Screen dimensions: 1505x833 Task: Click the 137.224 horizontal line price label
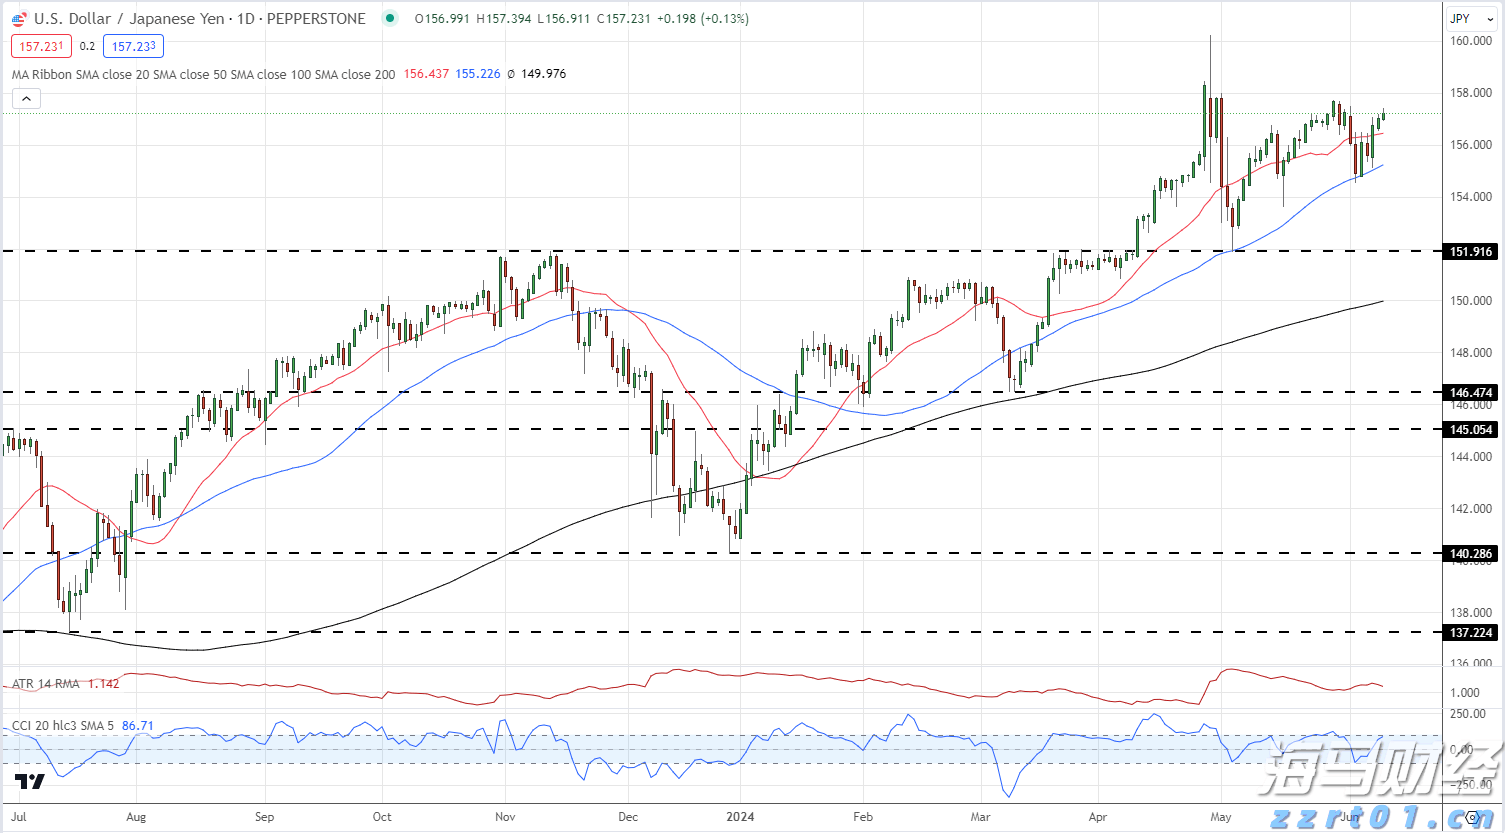tap(1471, 633)
